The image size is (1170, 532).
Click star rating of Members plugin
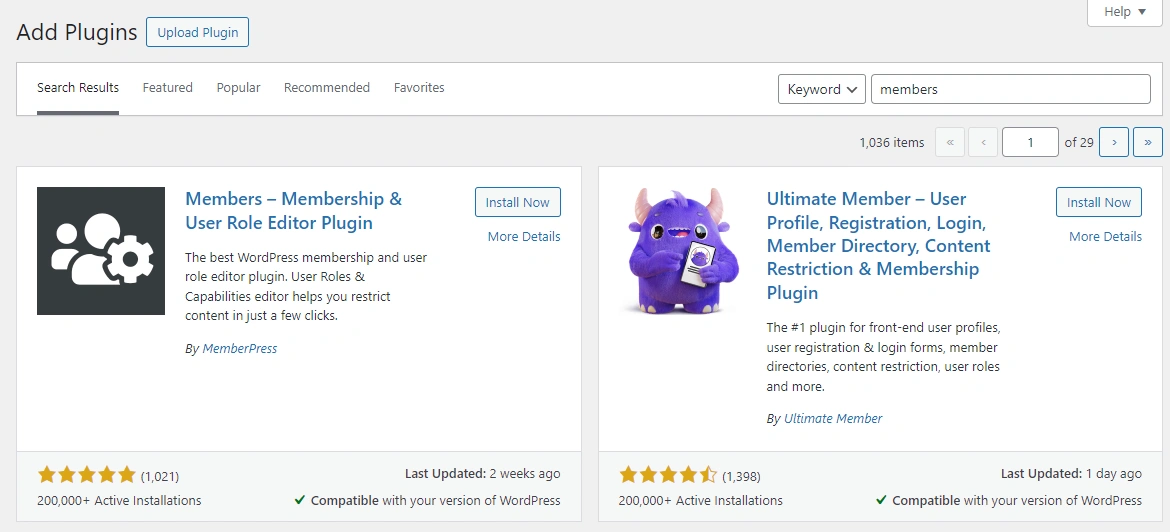(86, 475)
